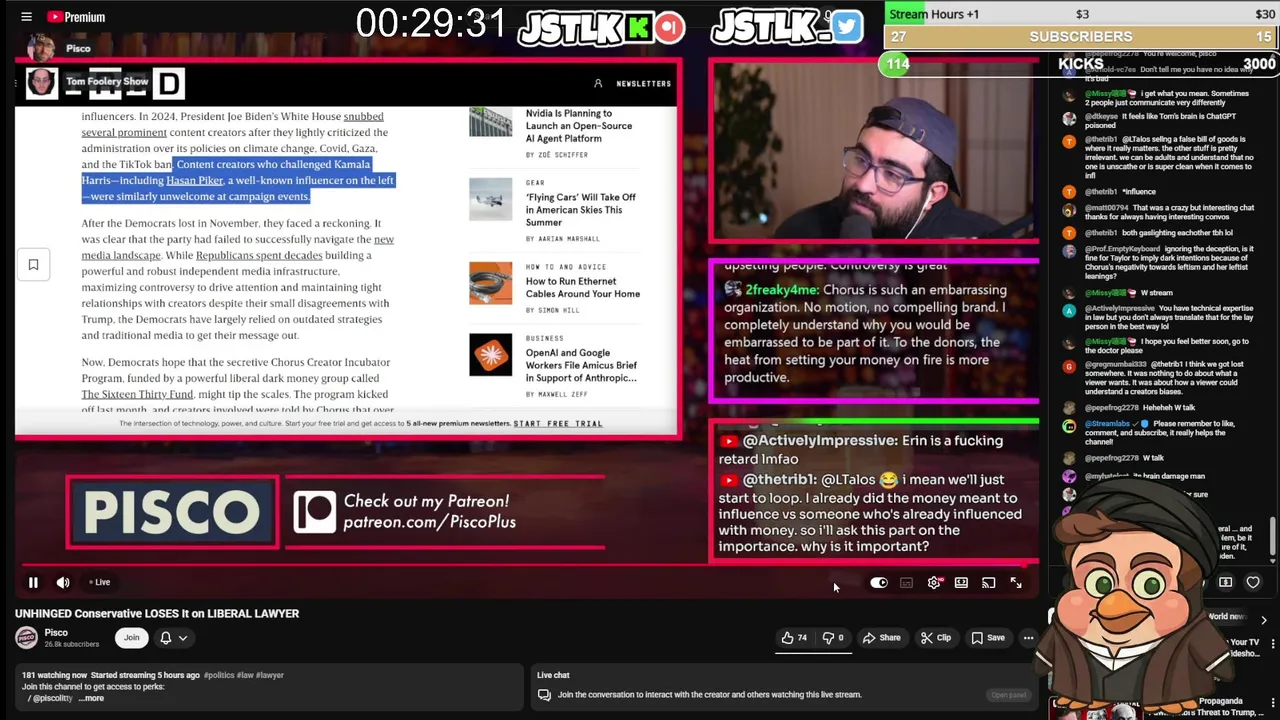Go to YouTube Premium home logo
The image size is (1280, 720).
pyautogui.click(x=75, y=17)
